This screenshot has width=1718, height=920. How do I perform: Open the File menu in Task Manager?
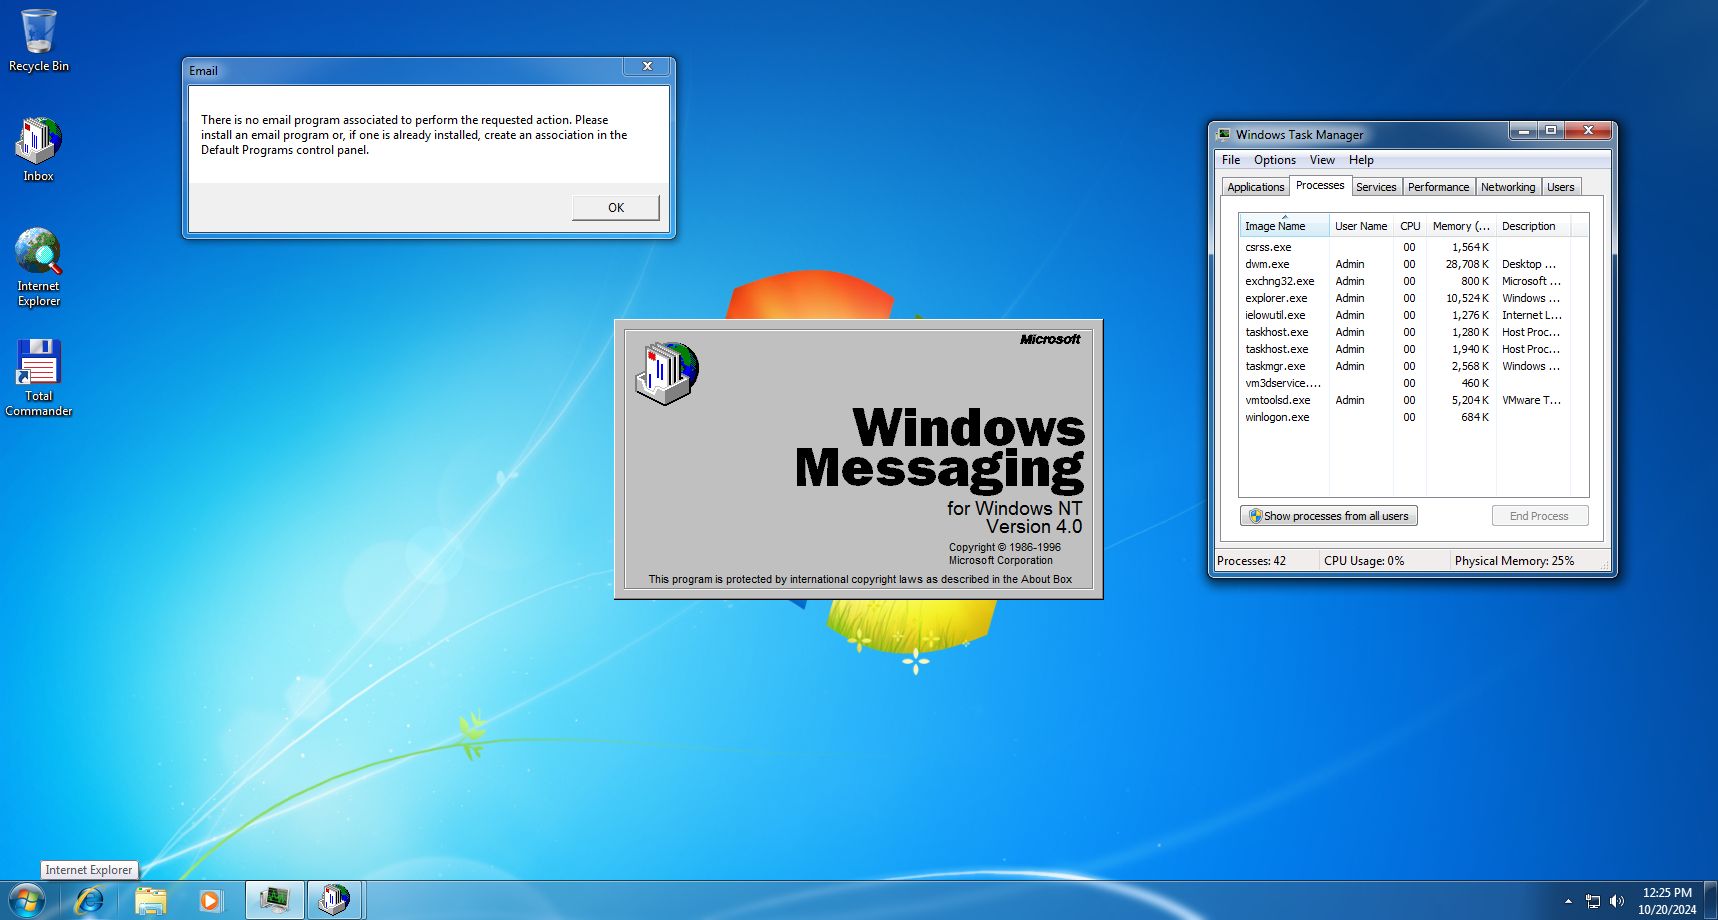(1231, 160)
